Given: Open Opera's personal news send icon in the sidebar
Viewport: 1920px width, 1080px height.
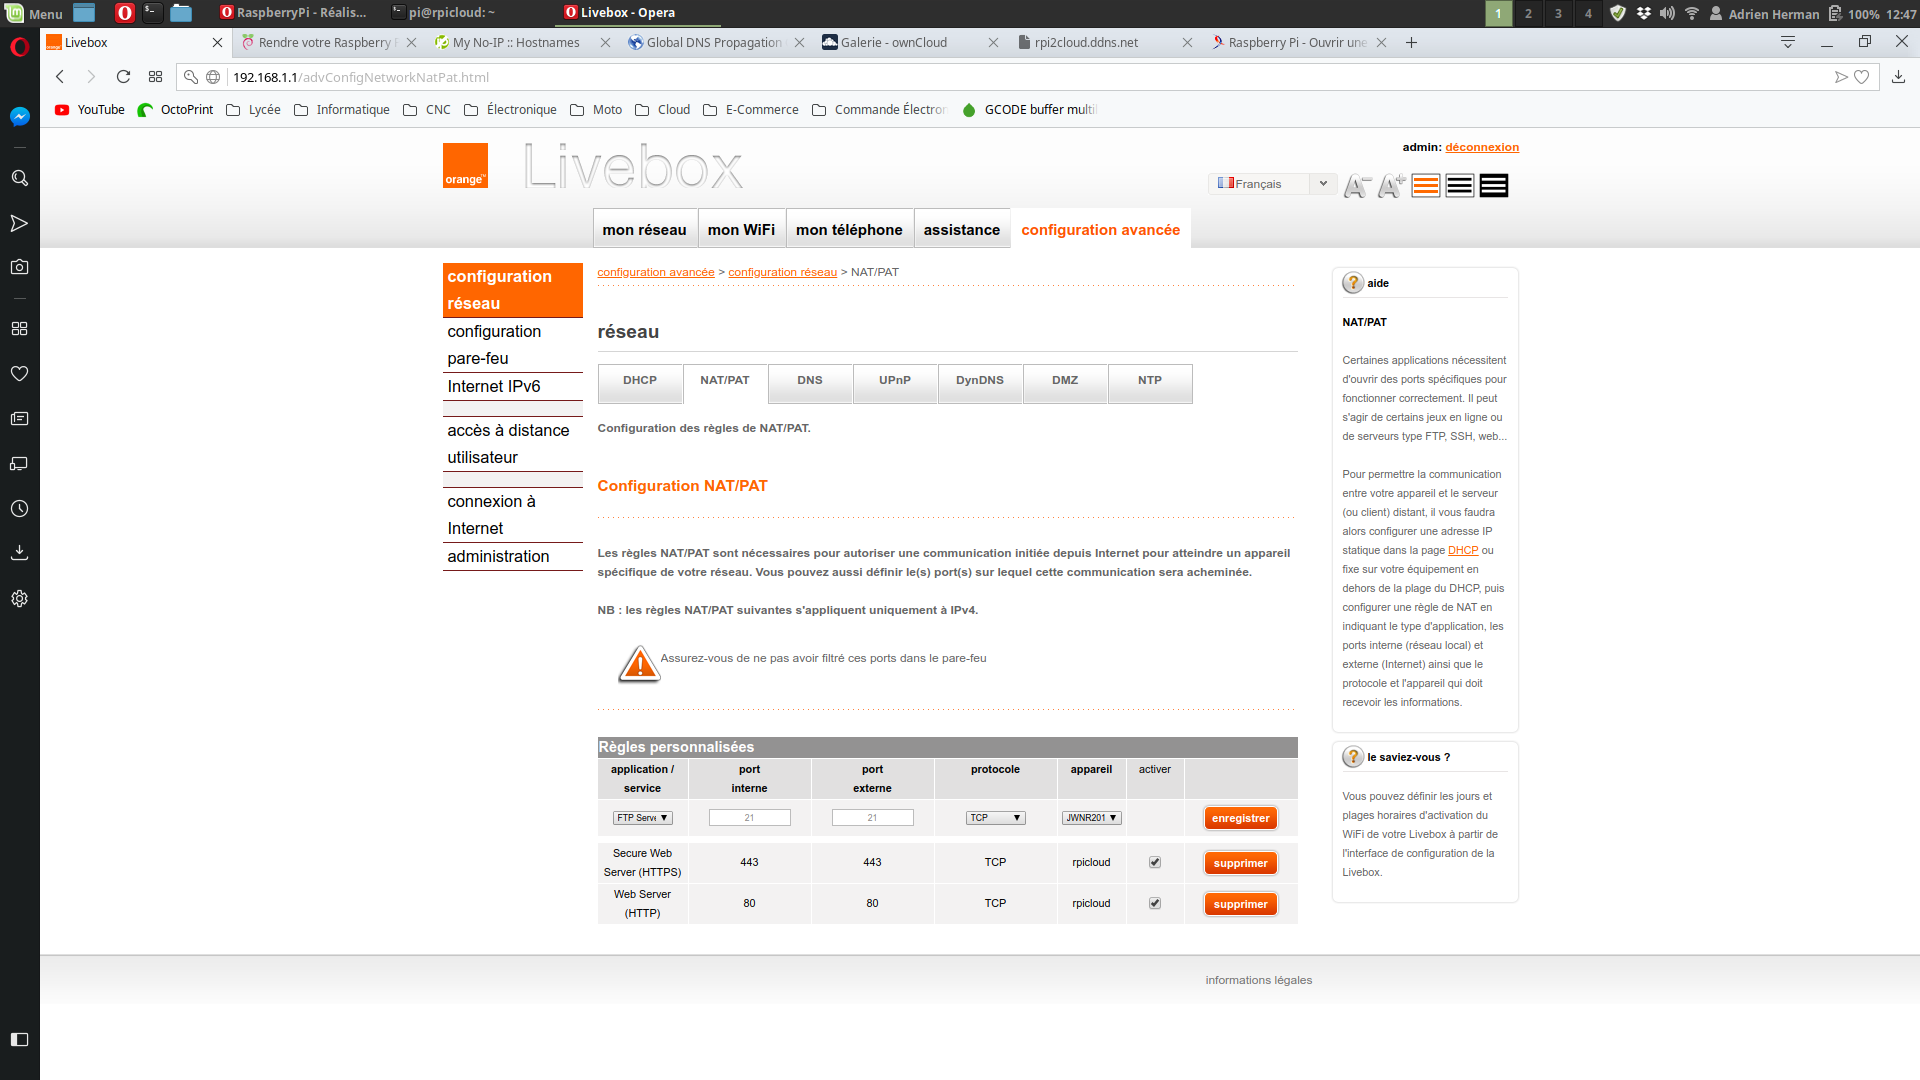Looking at the screenshot, I should 19,223.
